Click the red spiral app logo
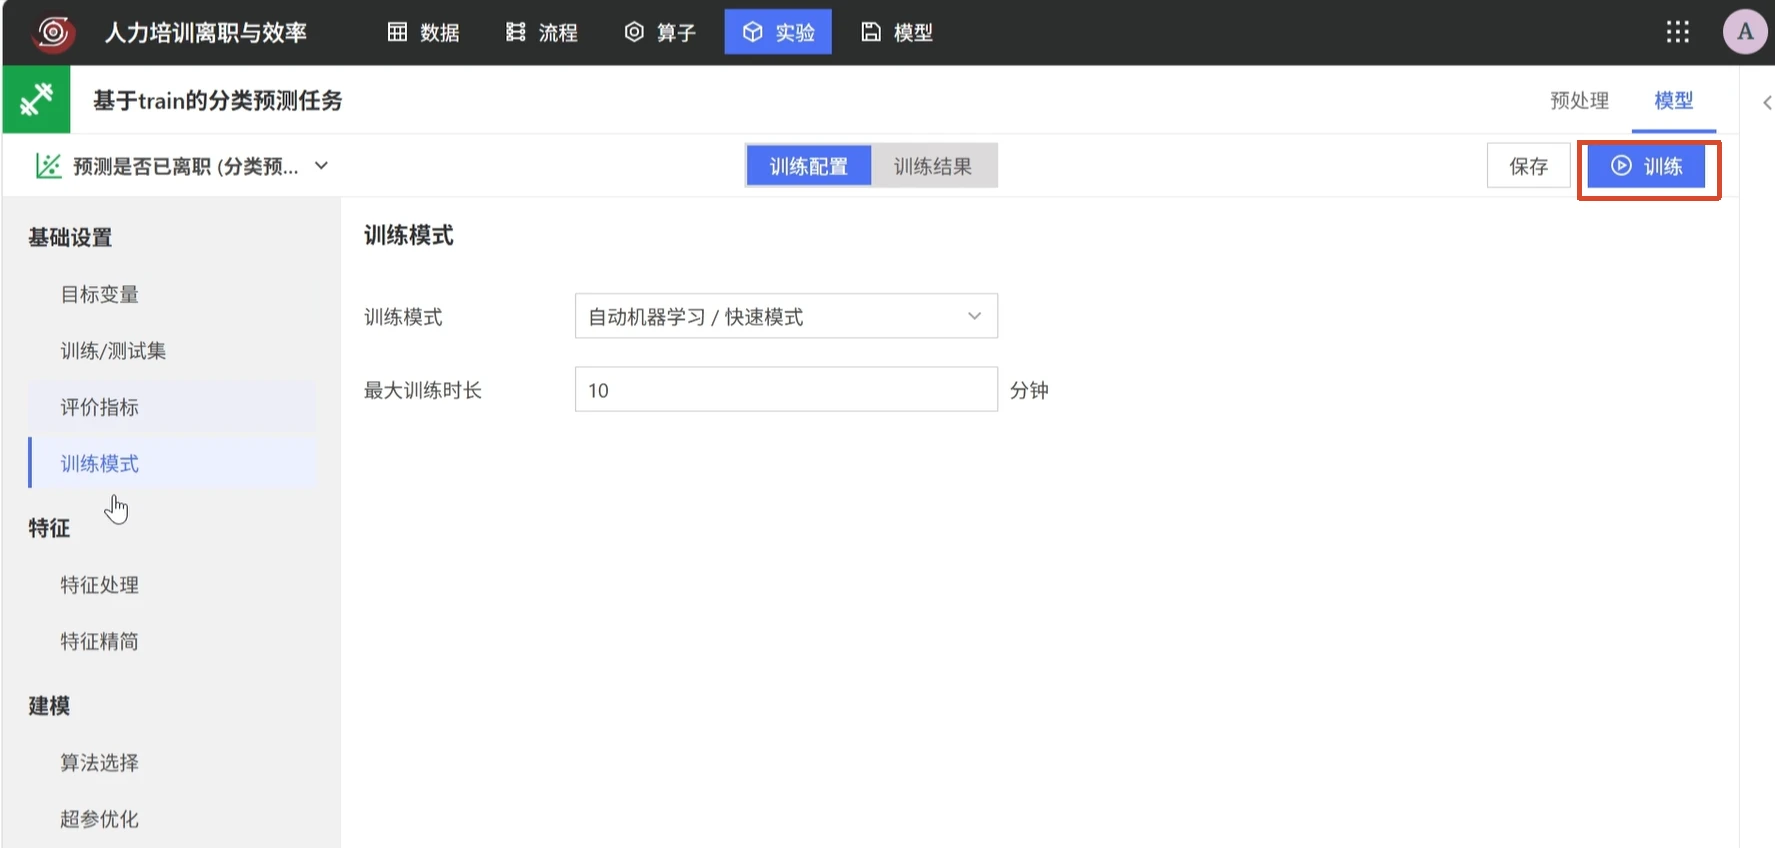The width and height of the screenshot is (1775, 848). 52,32
